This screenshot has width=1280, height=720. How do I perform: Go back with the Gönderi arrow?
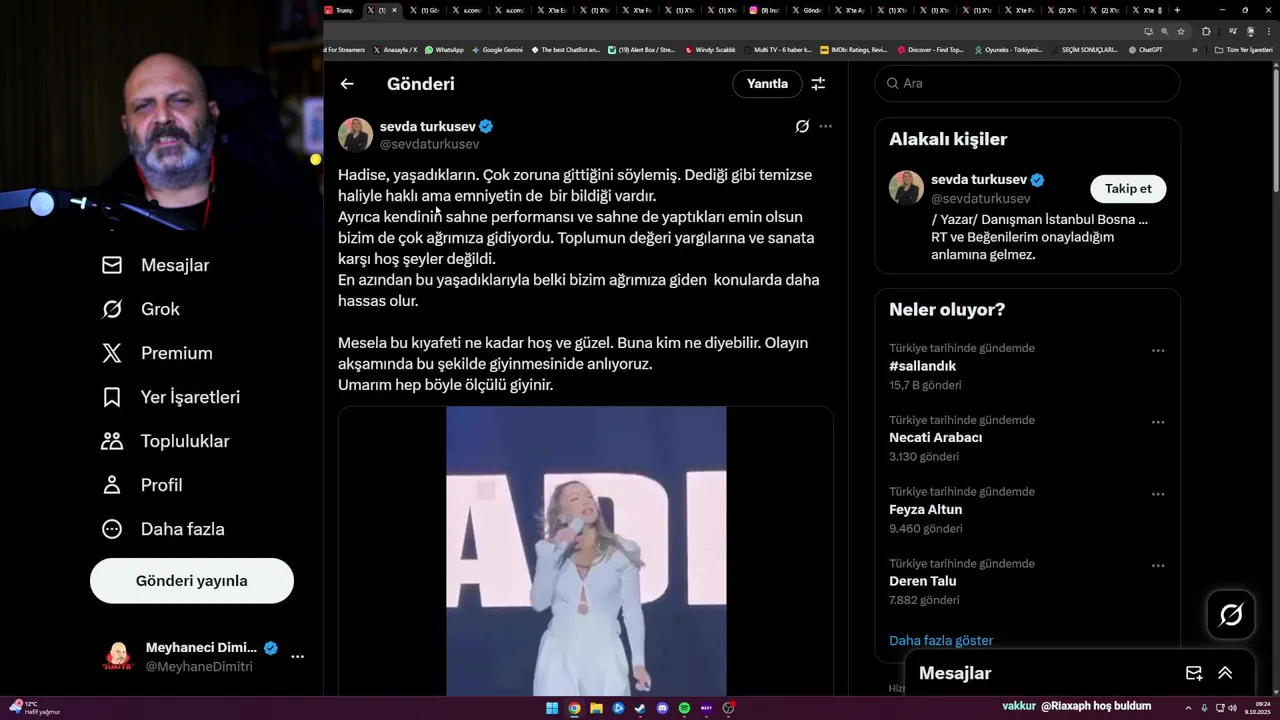[347, 84]
